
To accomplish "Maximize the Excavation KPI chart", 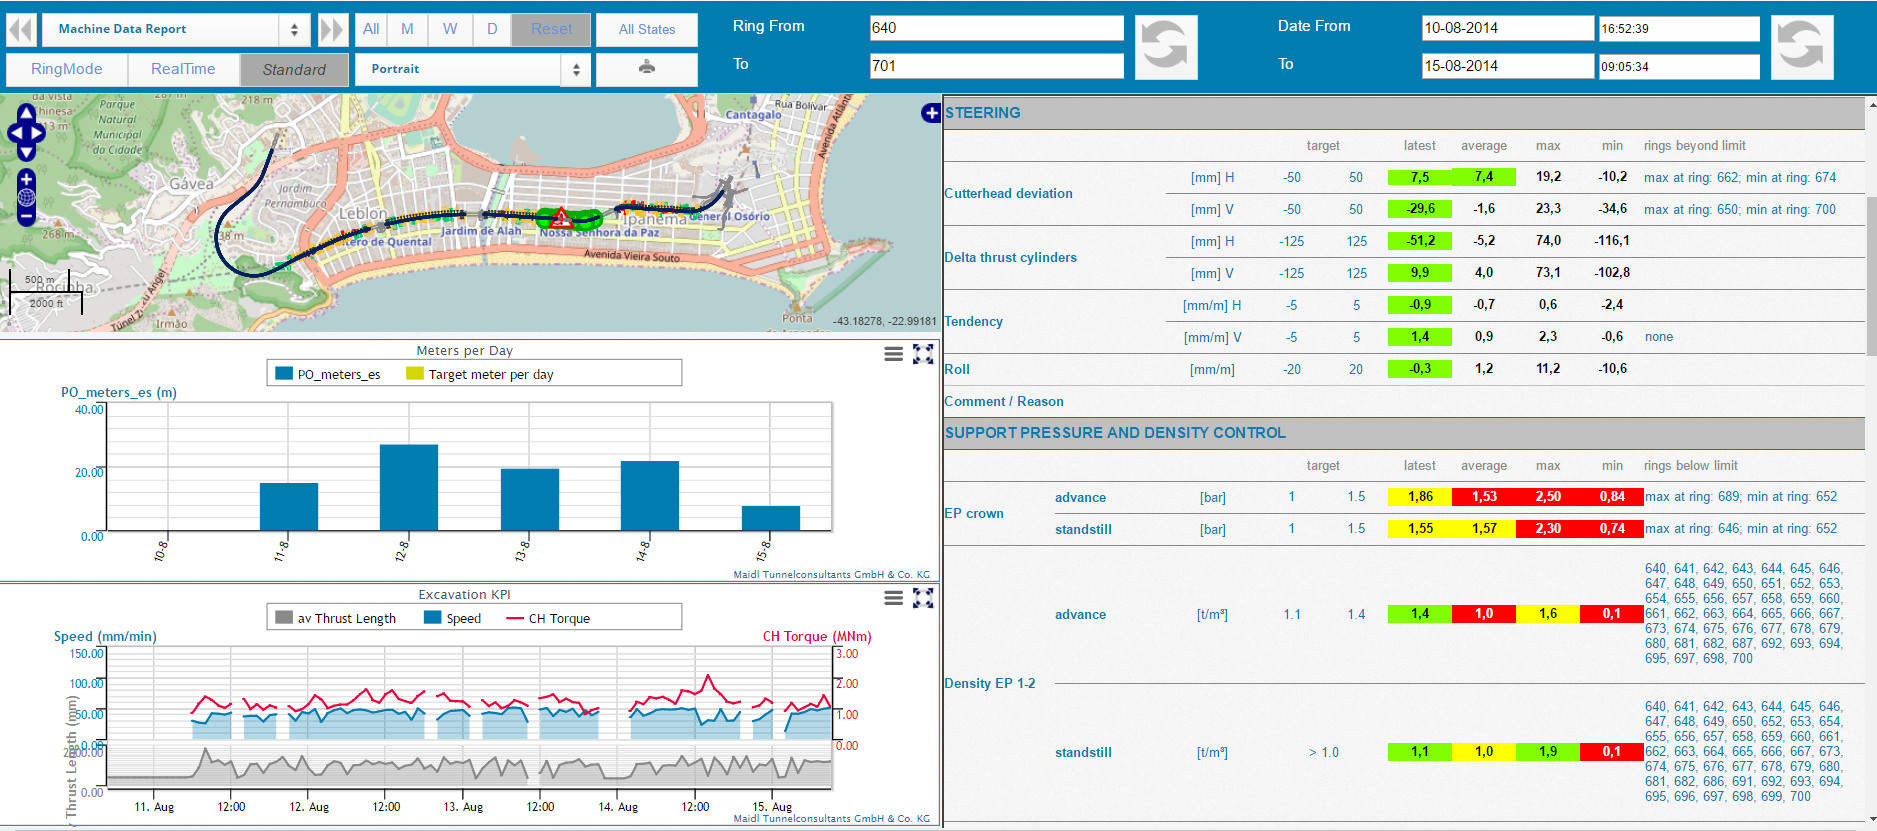I will 923,598.
